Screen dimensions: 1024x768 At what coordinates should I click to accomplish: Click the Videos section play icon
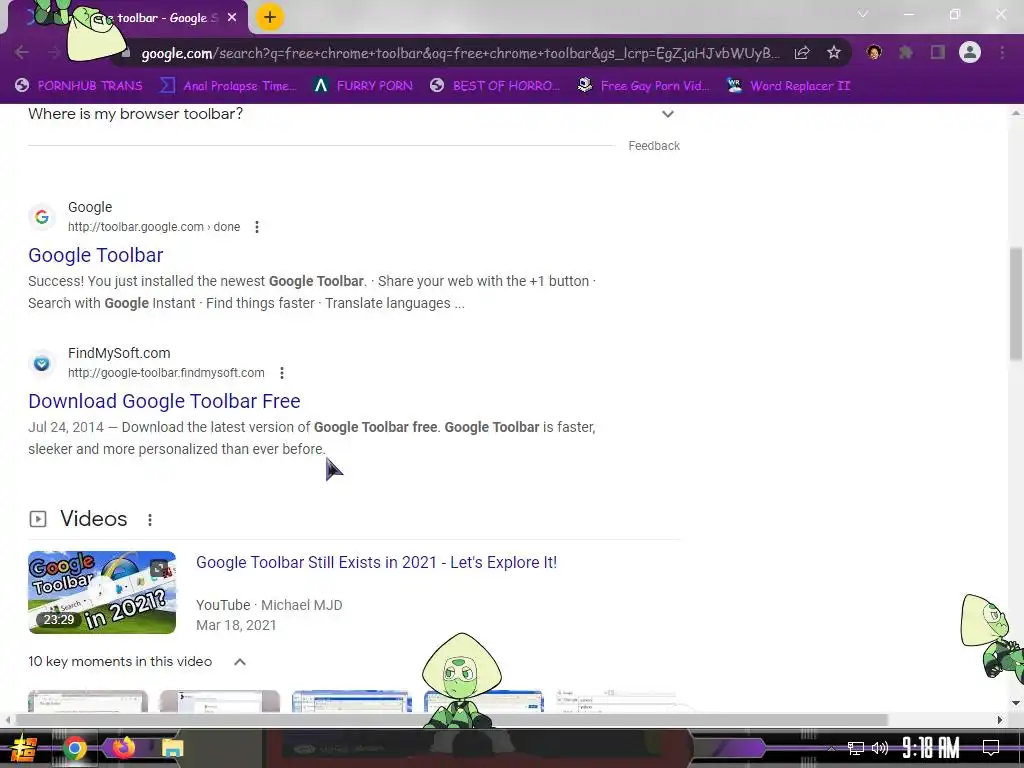point(38,519)
